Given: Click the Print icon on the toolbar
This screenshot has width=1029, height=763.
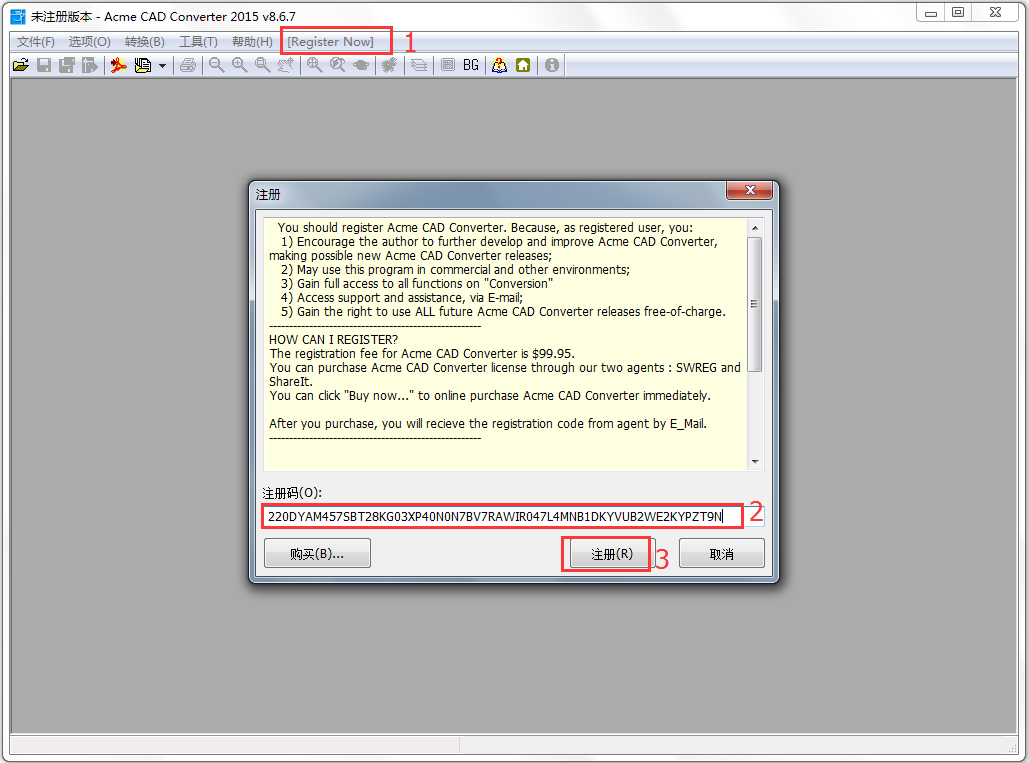Looking at the screenshot, I should (x=188, y=64).
